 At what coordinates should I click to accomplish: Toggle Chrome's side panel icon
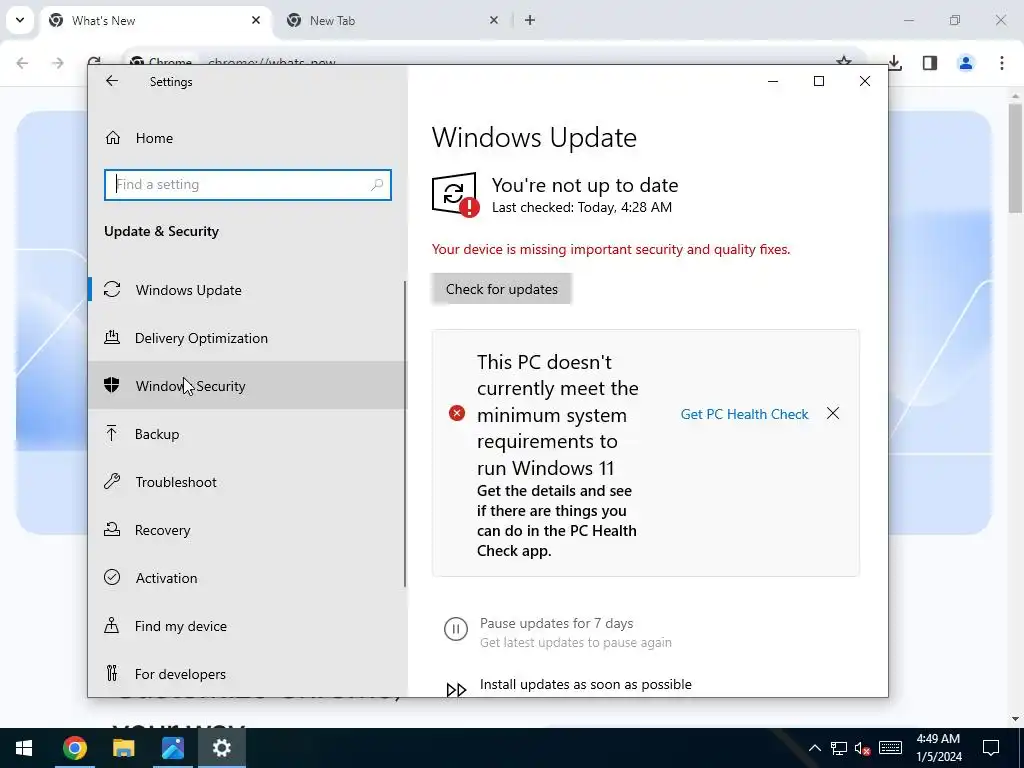pyautogui.click(x=930, y=63)
